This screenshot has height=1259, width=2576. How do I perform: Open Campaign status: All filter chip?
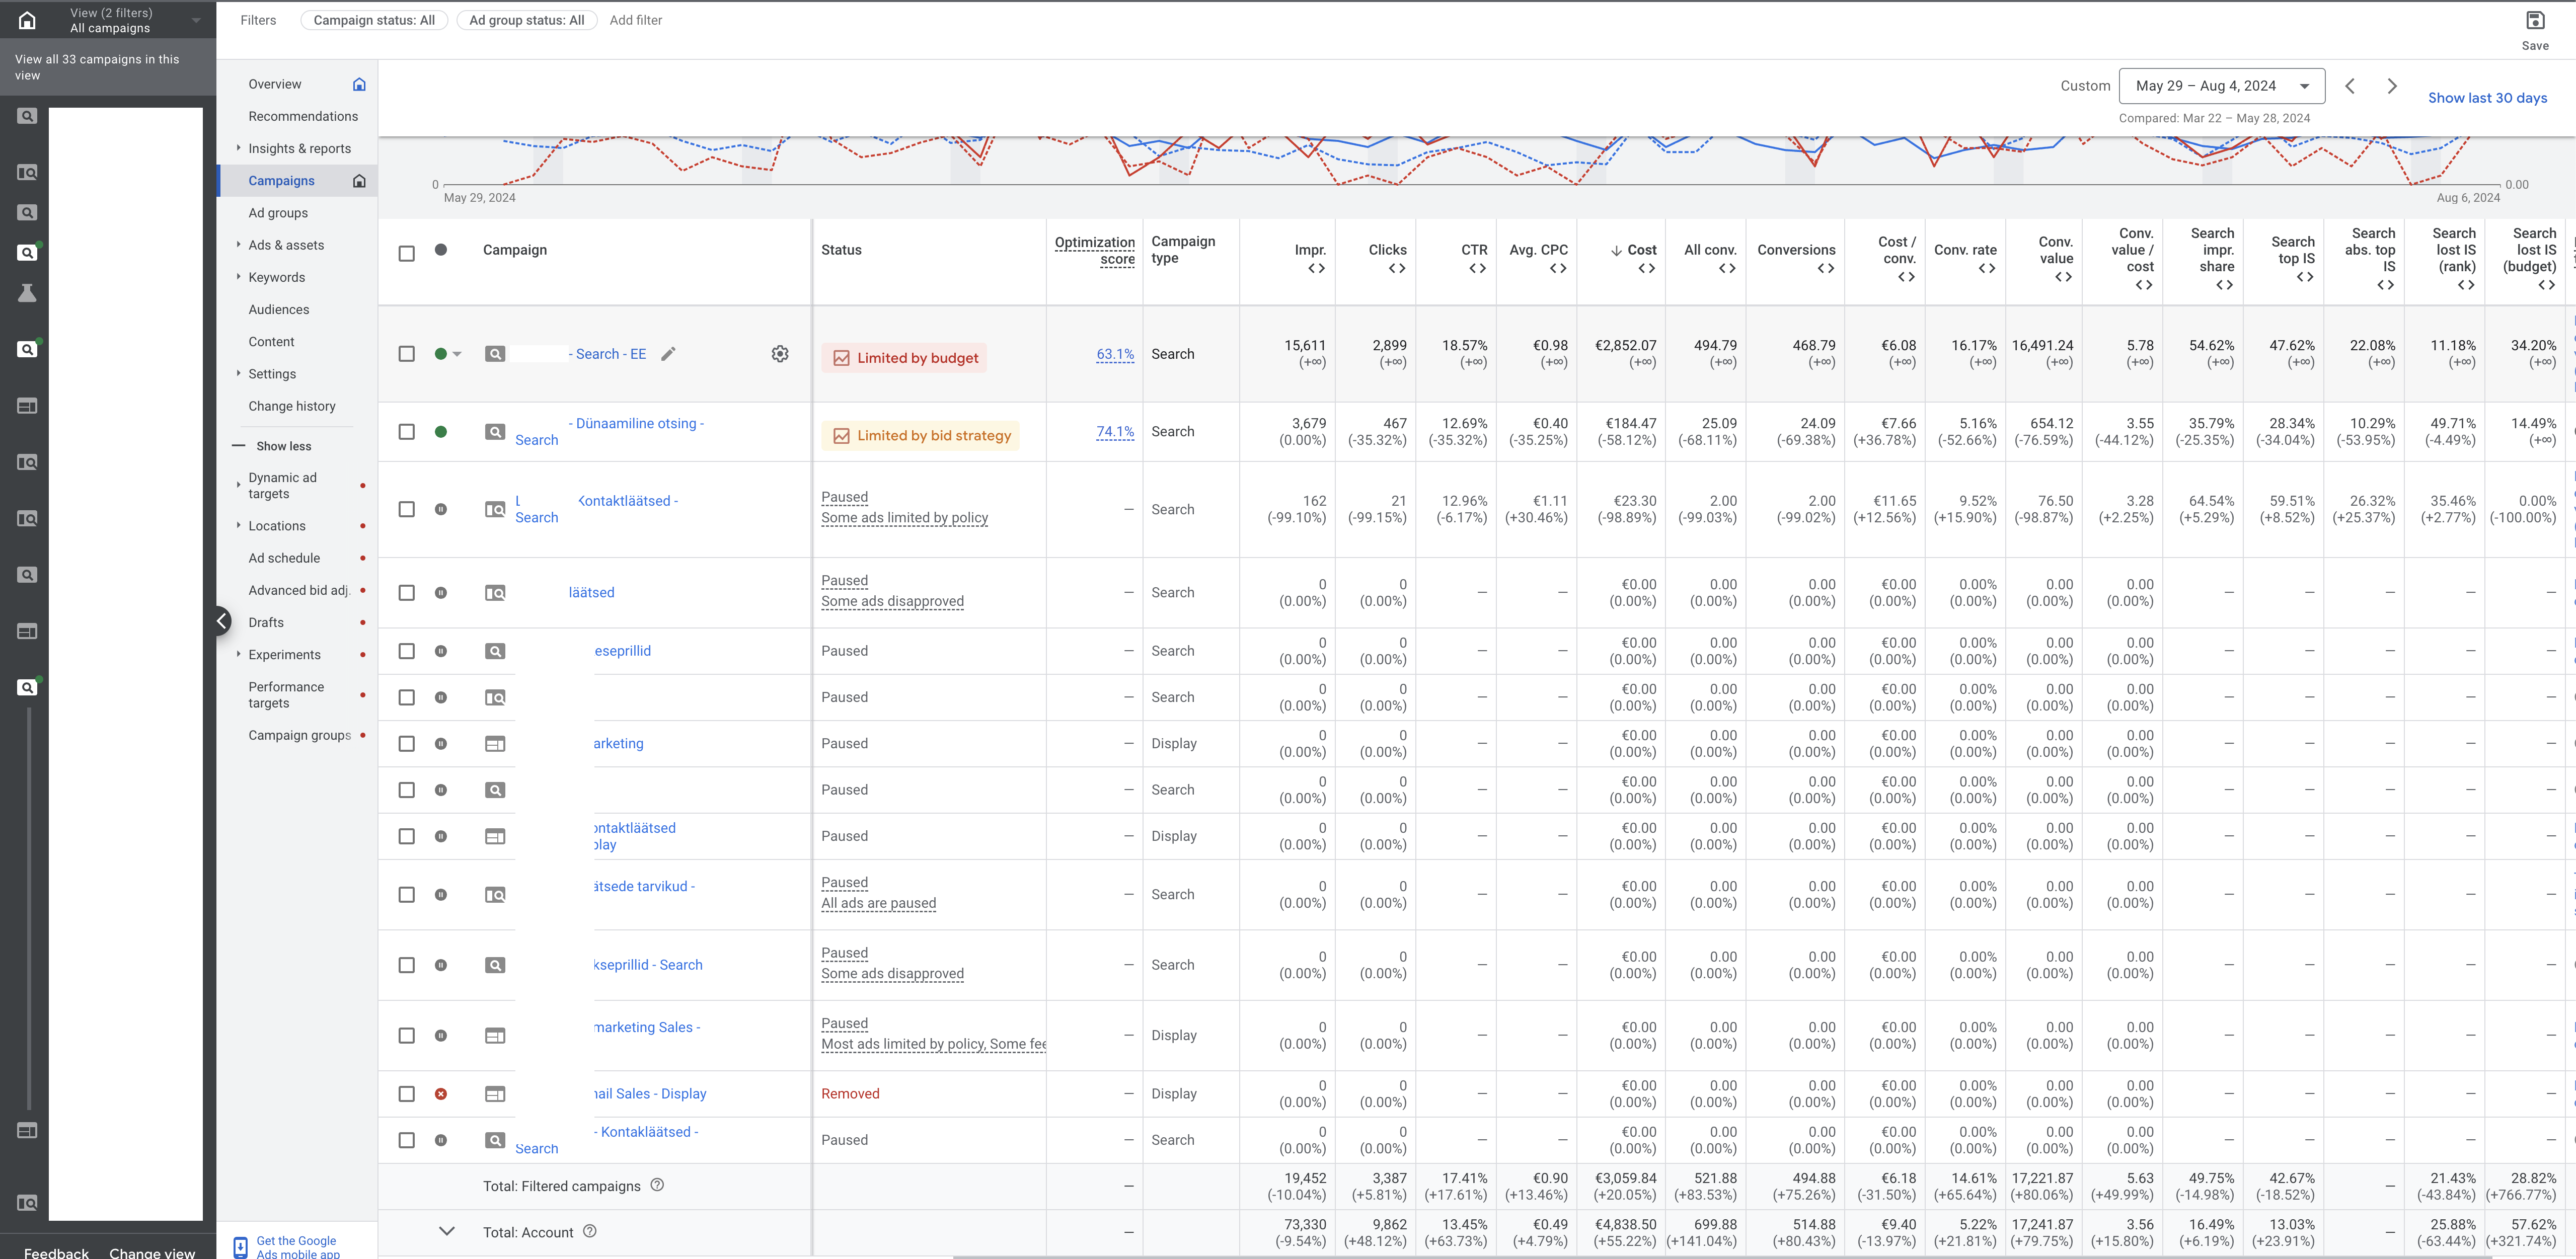pos(373,20)
